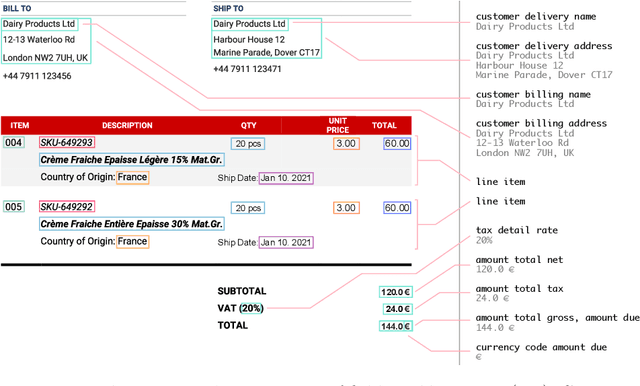
Task: Select Crème Fraiche Epaisse Légère 15% Mat.Gr.
Action: tap(132, 160)
